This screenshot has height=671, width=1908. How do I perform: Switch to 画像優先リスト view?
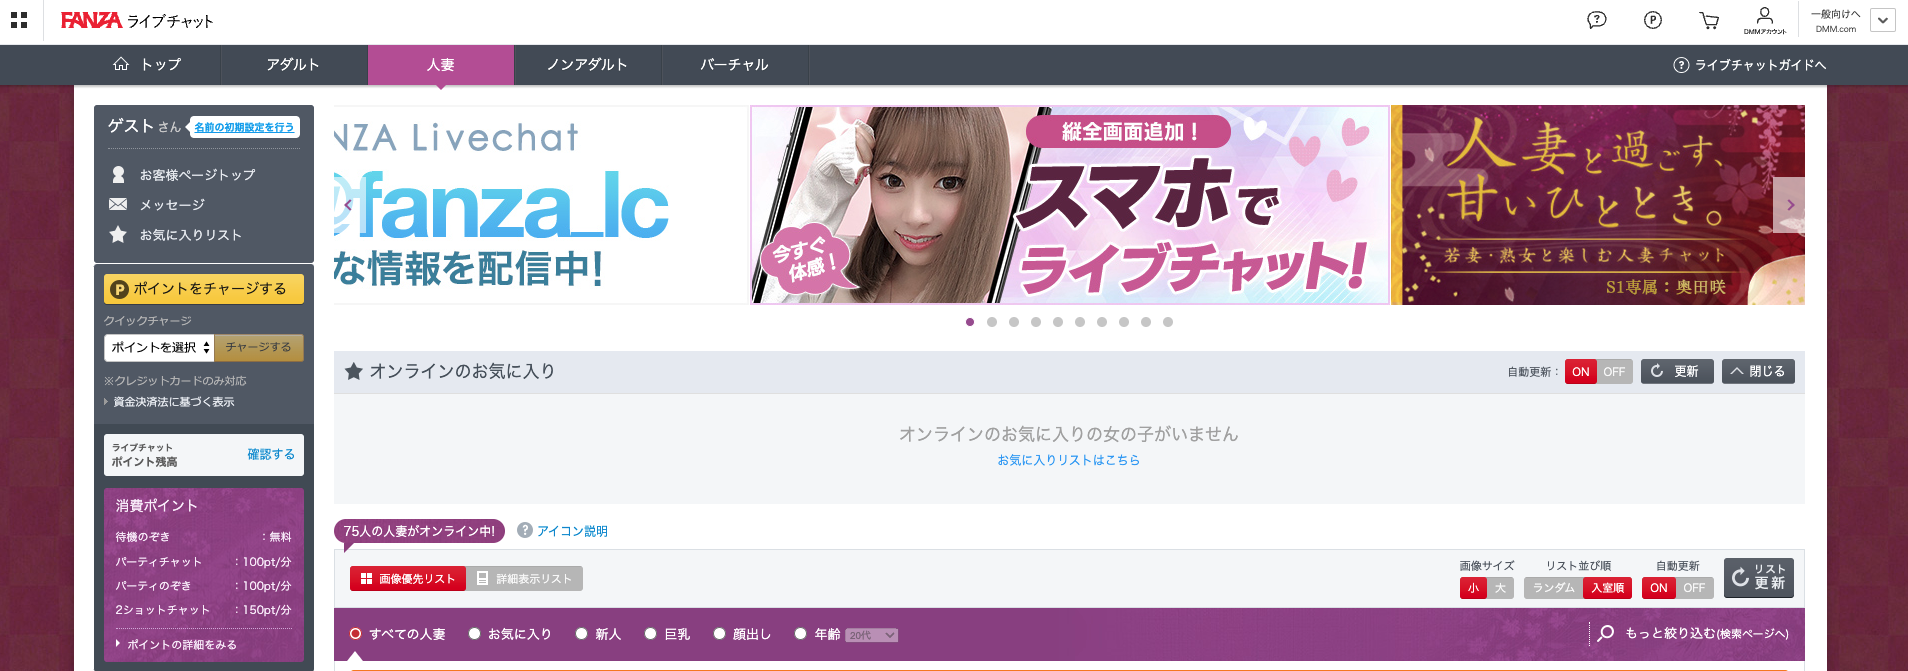pos(408,579)
